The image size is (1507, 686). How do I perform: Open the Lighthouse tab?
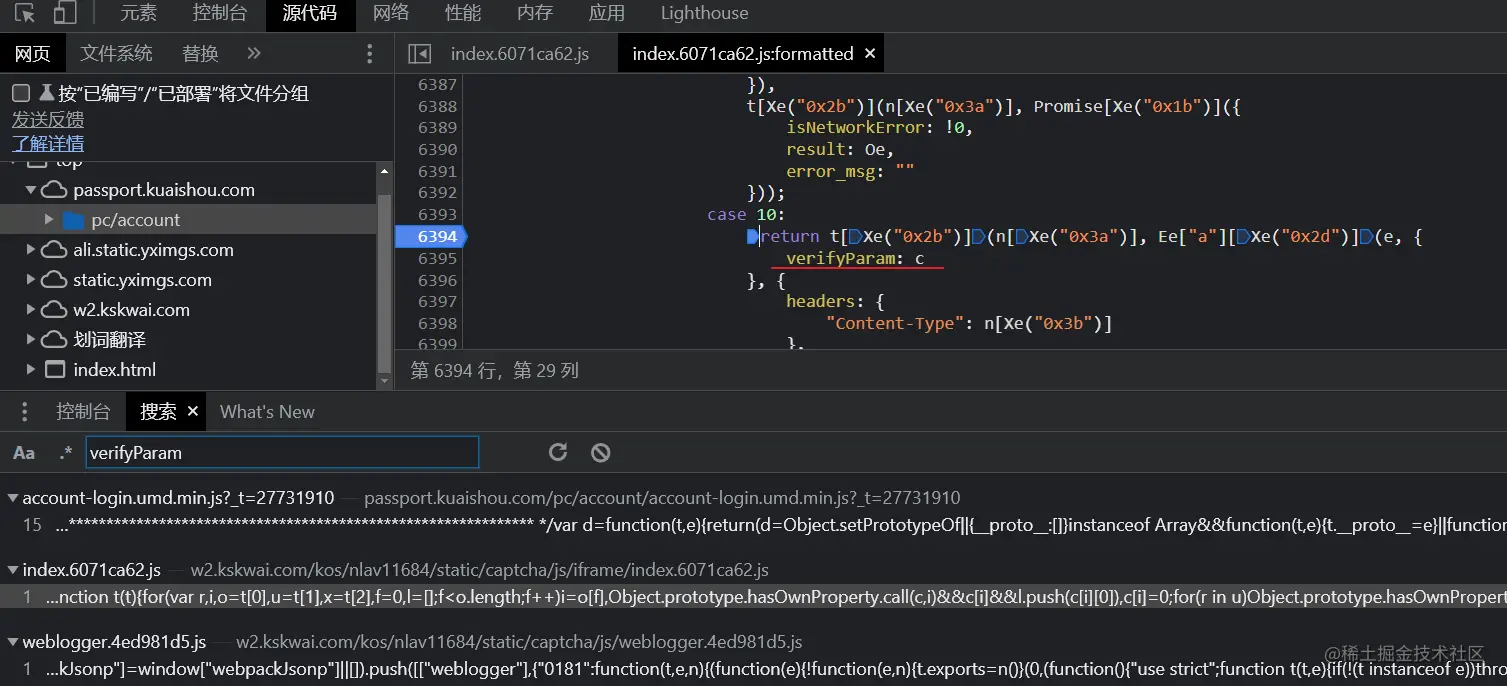point(704,13)
